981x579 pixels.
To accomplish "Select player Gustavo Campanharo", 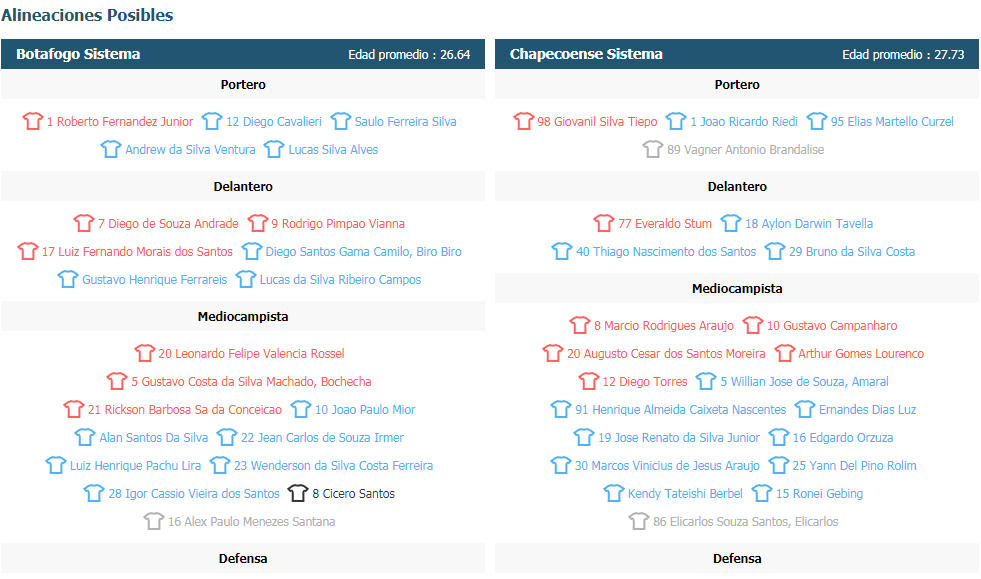I will tap(832, 325).
